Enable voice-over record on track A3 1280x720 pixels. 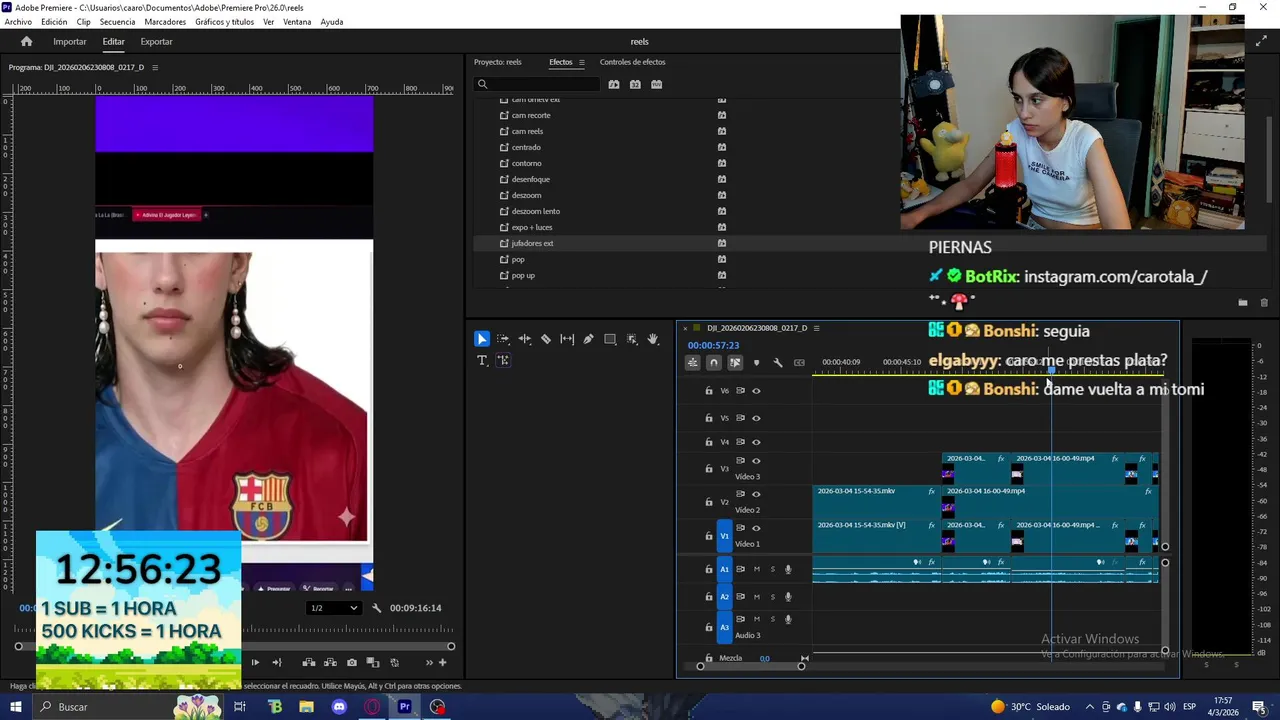pyautogui.click(x=788, y=619)
